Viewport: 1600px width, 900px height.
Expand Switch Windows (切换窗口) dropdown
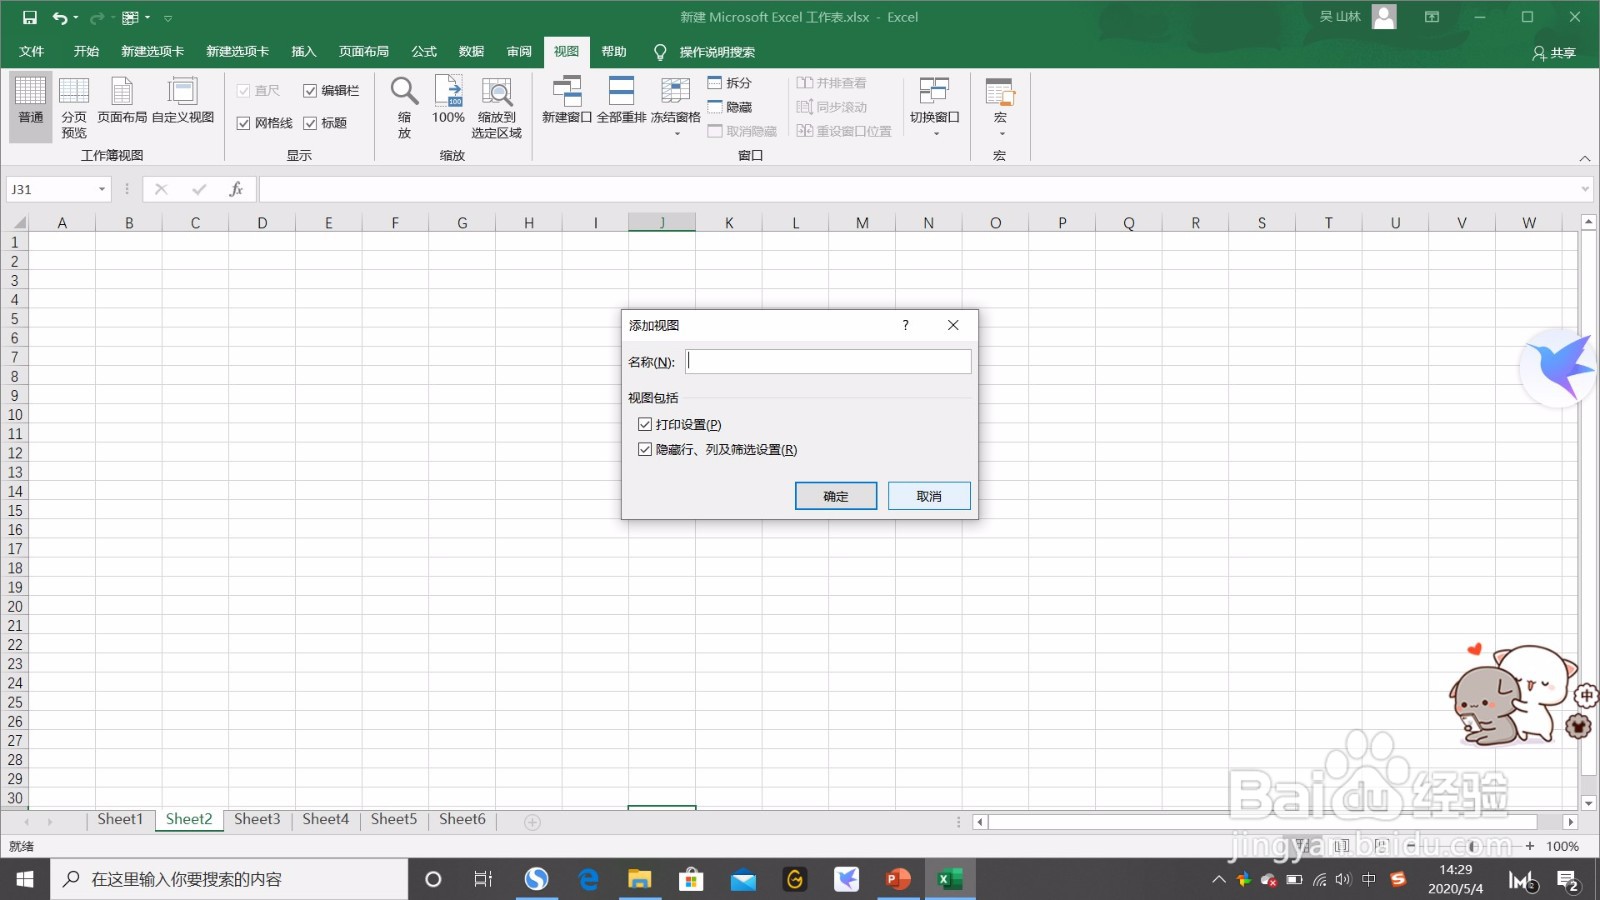coord(935,134)
